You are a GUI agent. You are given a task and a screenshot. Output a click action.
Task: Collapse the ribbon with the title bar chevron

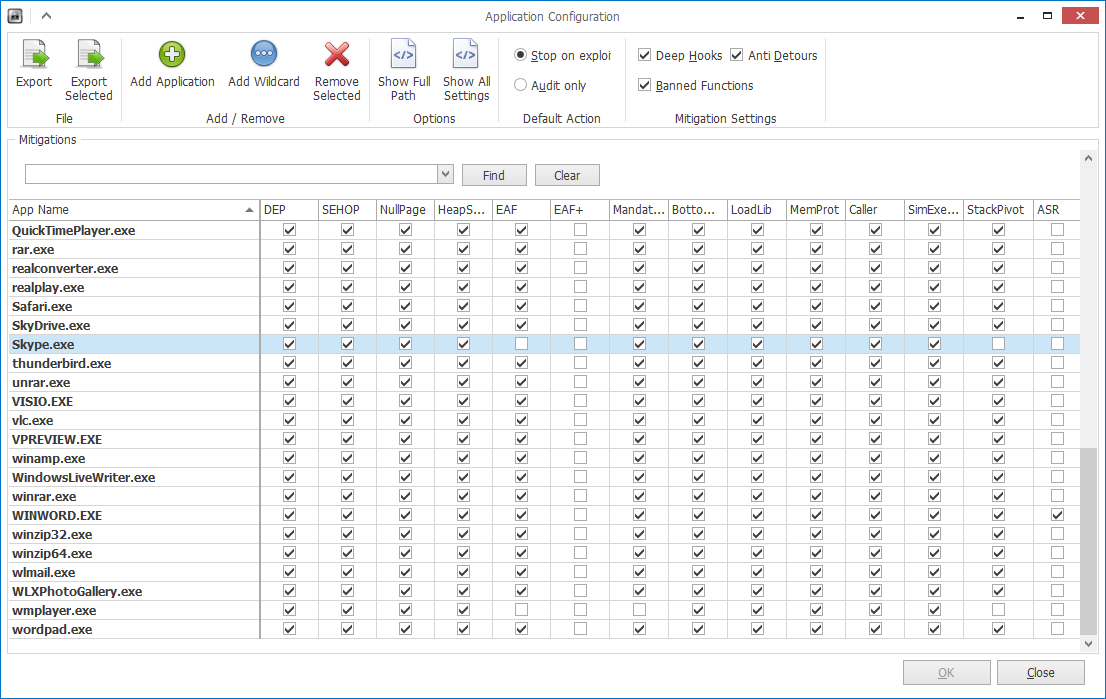coord(46,16)
